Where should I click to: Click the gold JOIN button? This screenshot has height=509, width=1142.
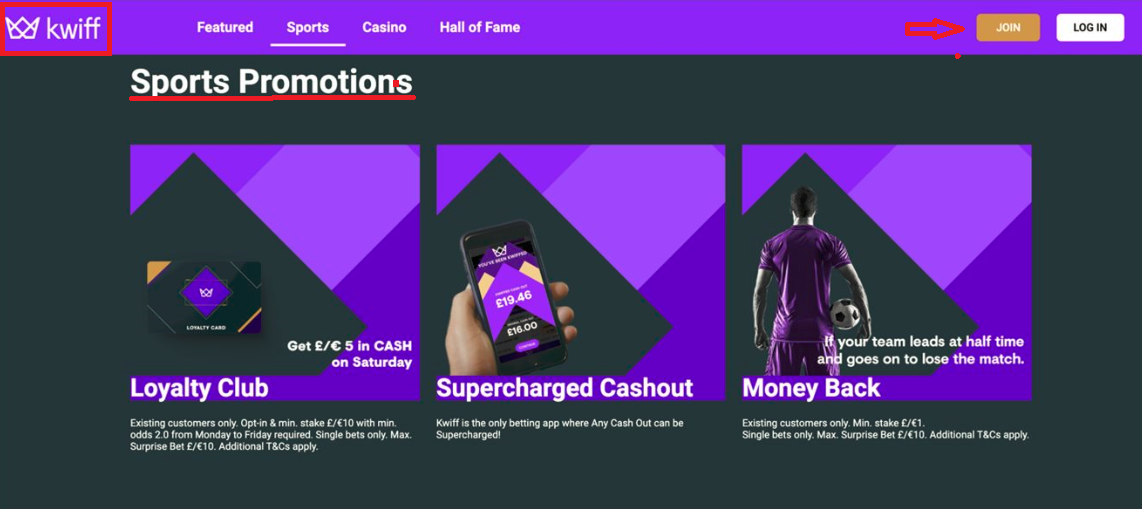tap(1008, 28)
